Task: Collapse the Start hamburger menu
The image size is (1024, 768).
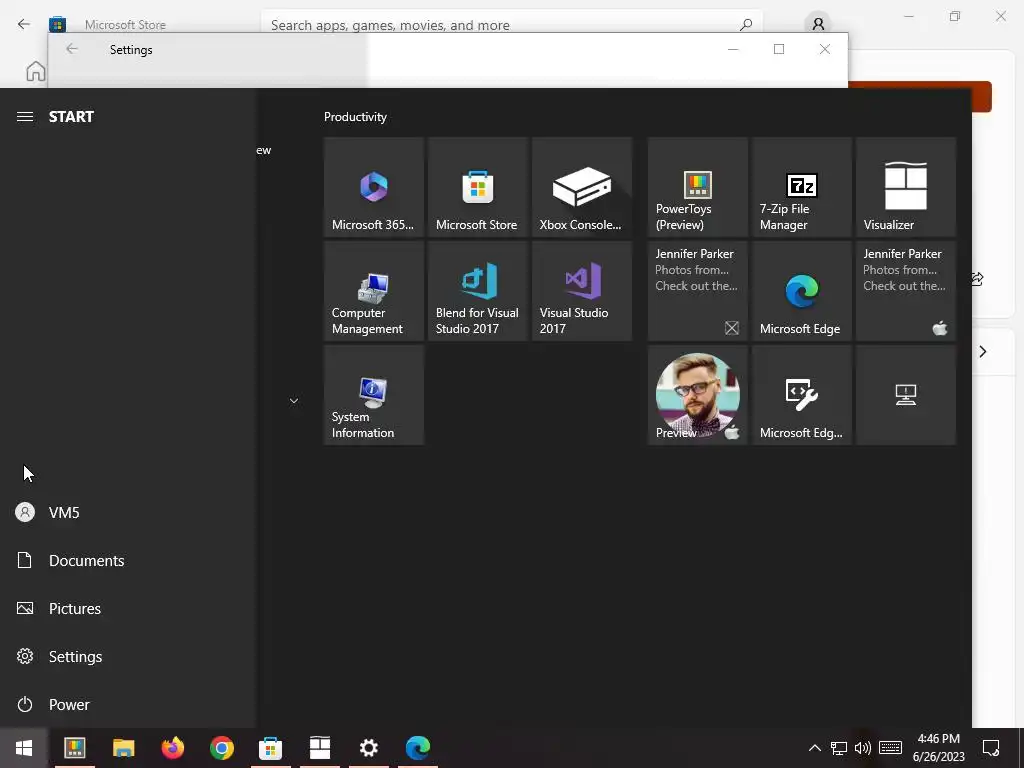Action: (x=25, y=117)
